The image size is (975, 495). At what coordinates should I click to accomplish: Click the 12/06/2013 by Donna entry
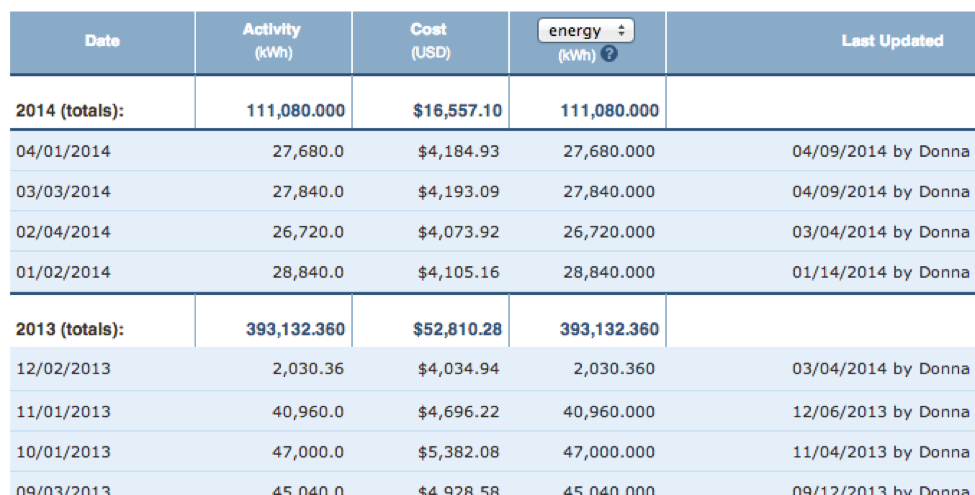pos(880,411)
